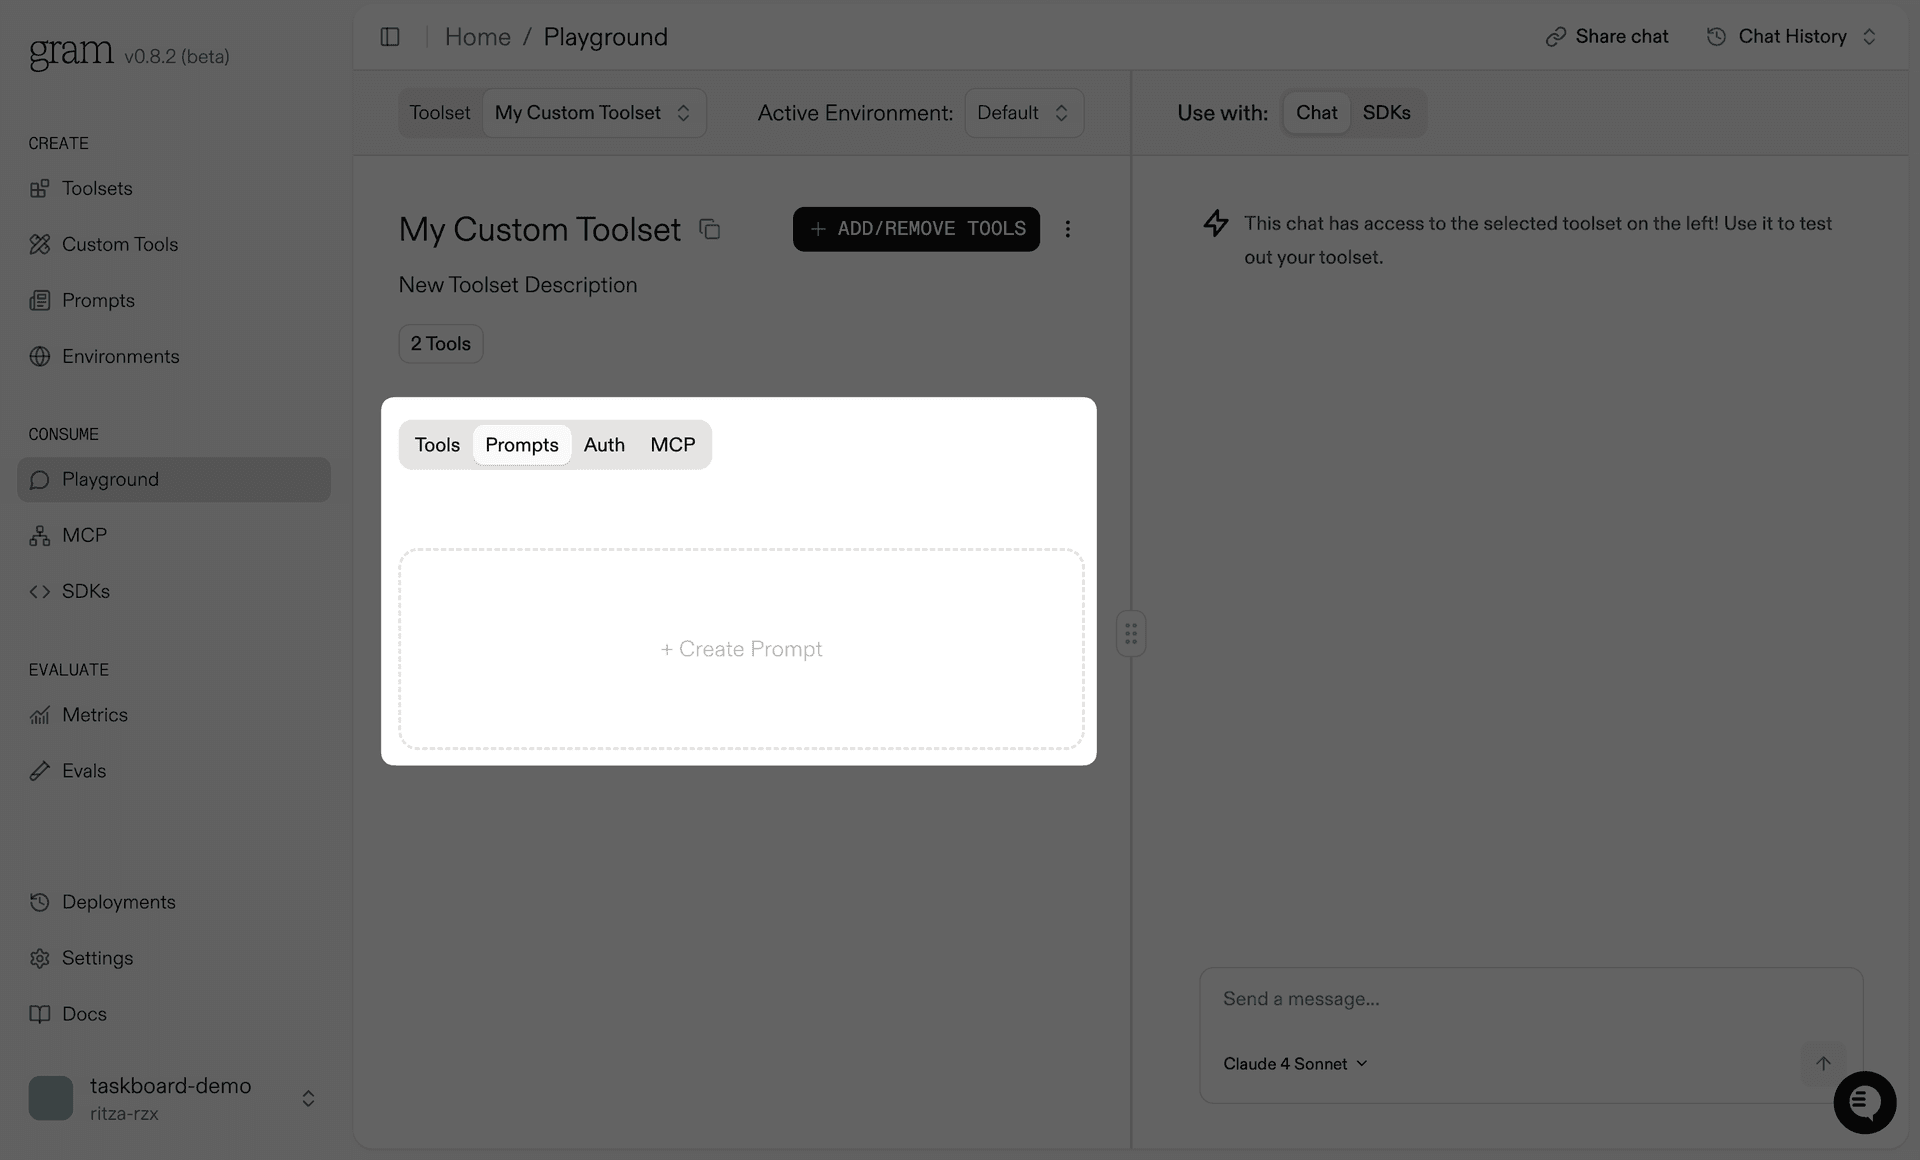Click the Metrics chart icon
This screenshot has width=1920, height=1160.
tap(40, 715)
